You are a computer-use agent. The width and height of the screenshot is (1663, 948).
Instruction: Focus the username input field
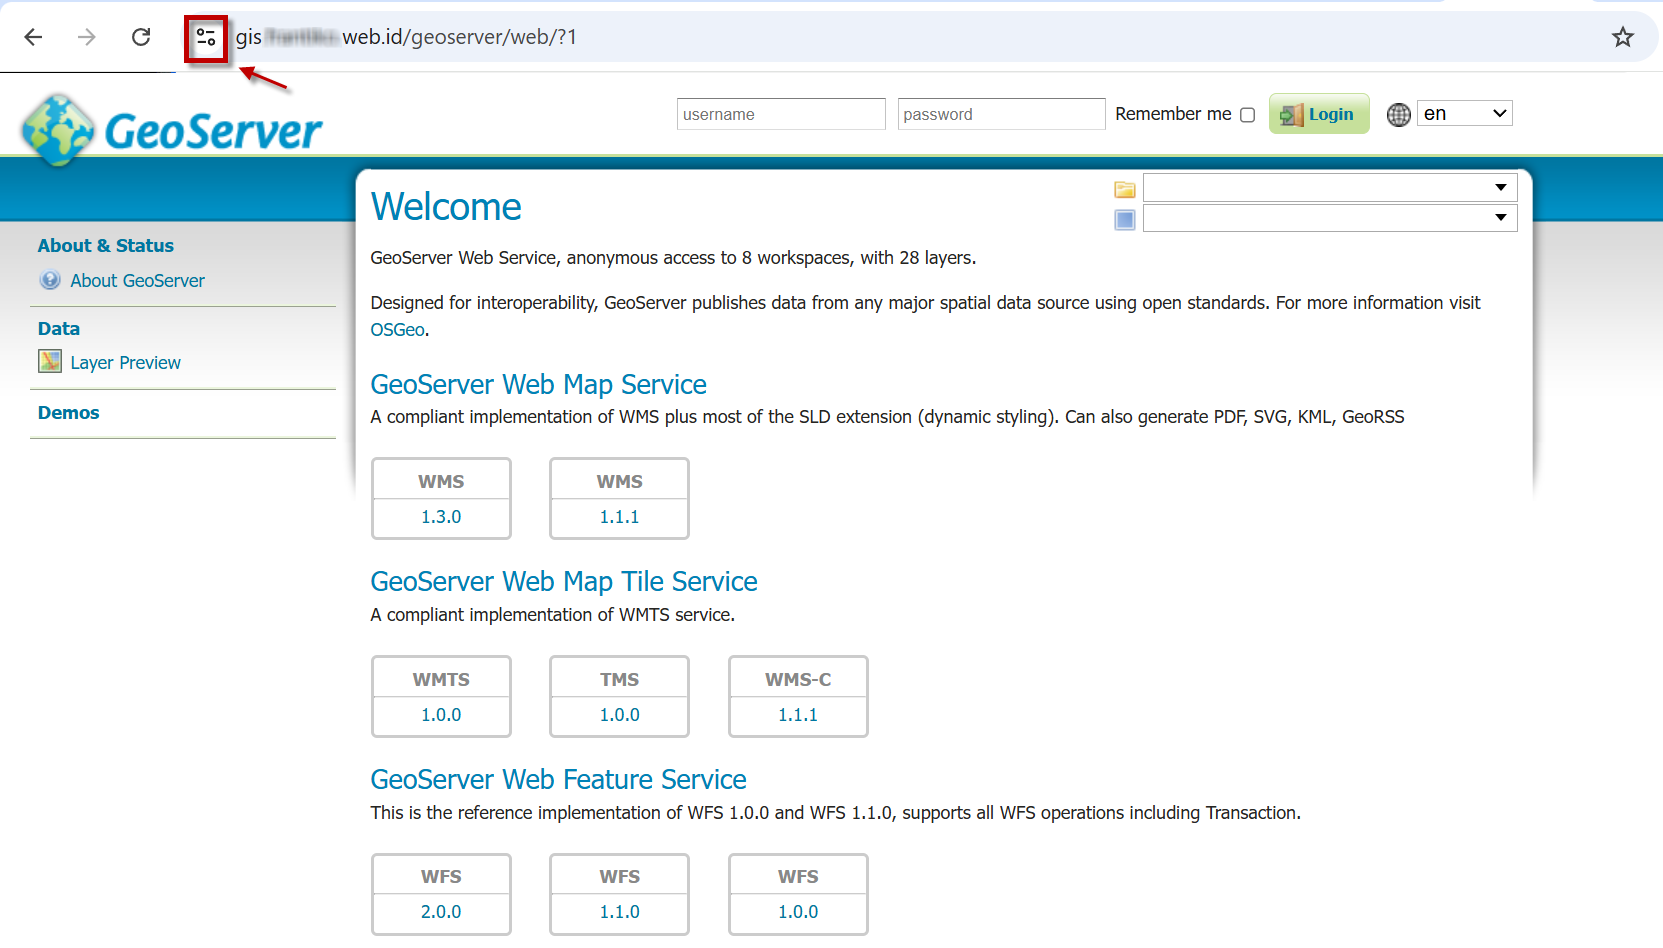click(780, 115)
